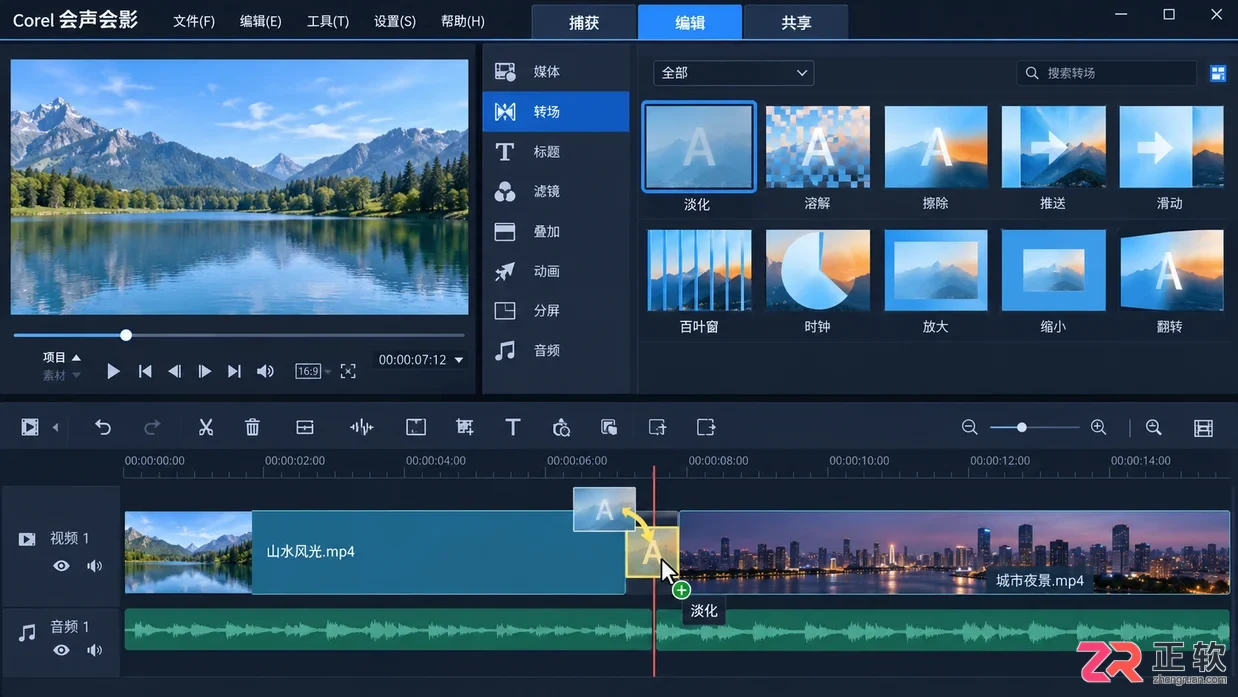Jump to start of preview
The image size is (1238, 697).
click(x=145, y=371)
